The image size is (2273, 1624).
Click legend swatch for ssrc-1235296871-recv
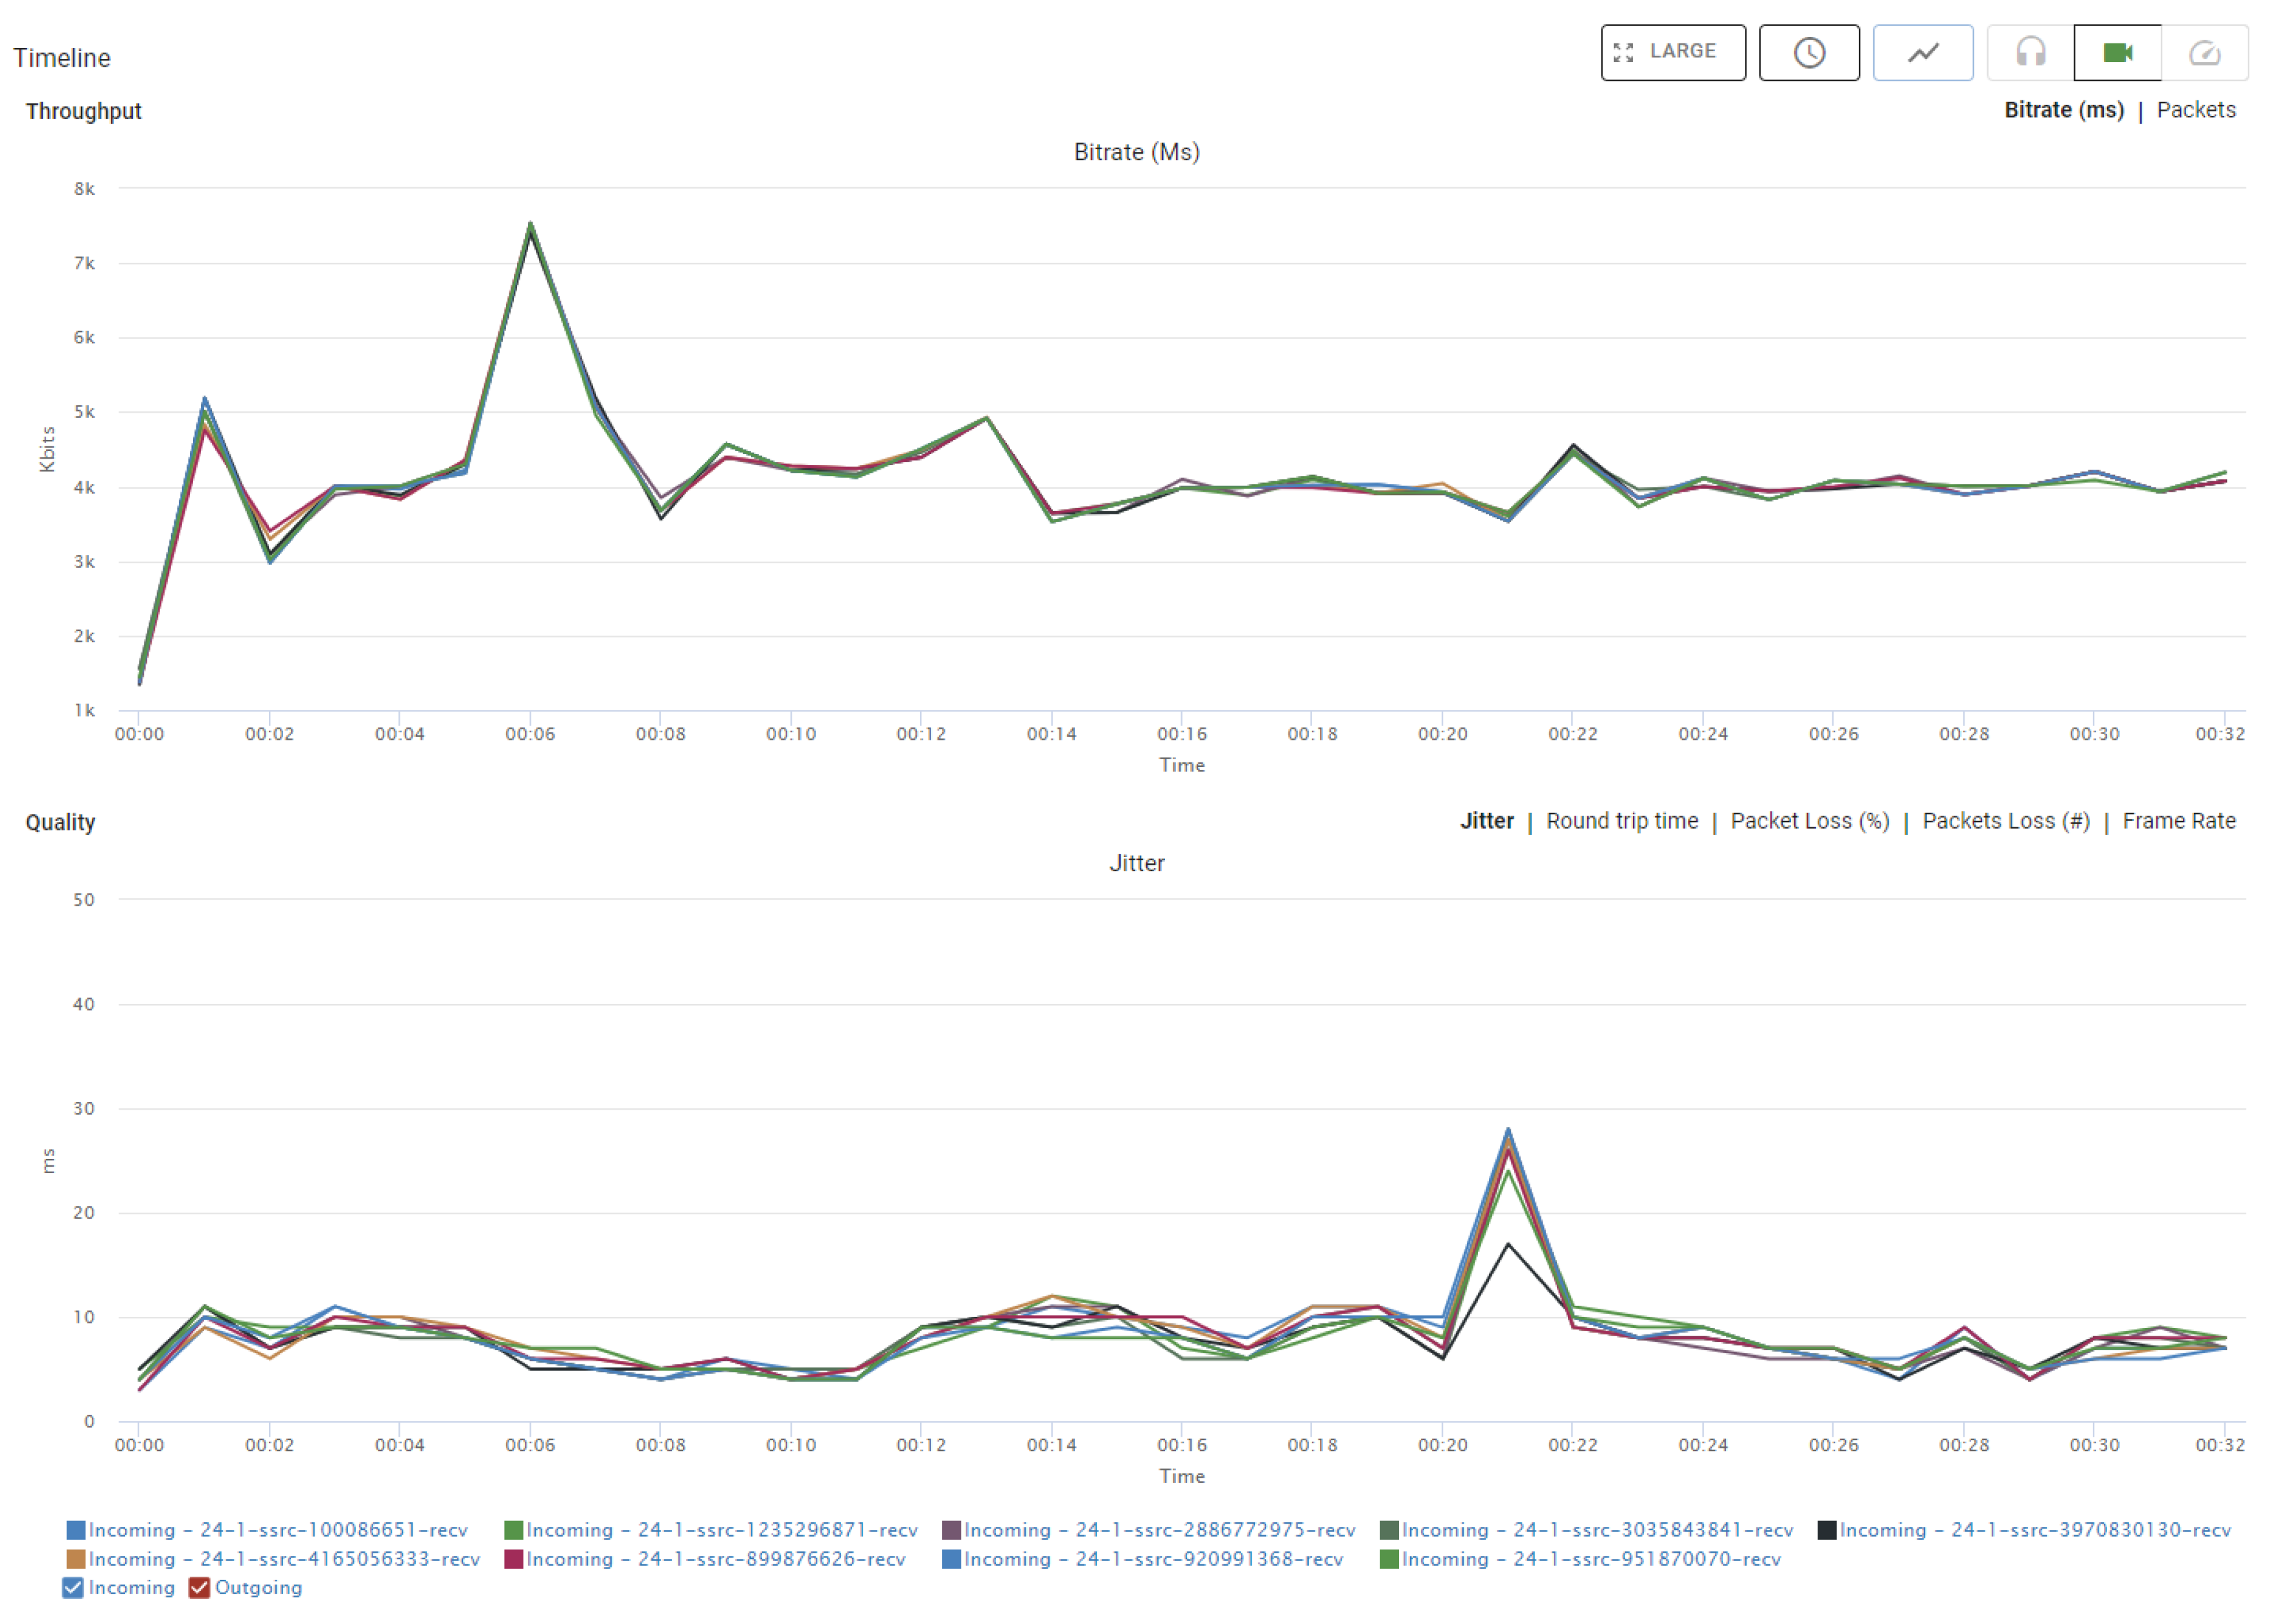pos(514,1530)
